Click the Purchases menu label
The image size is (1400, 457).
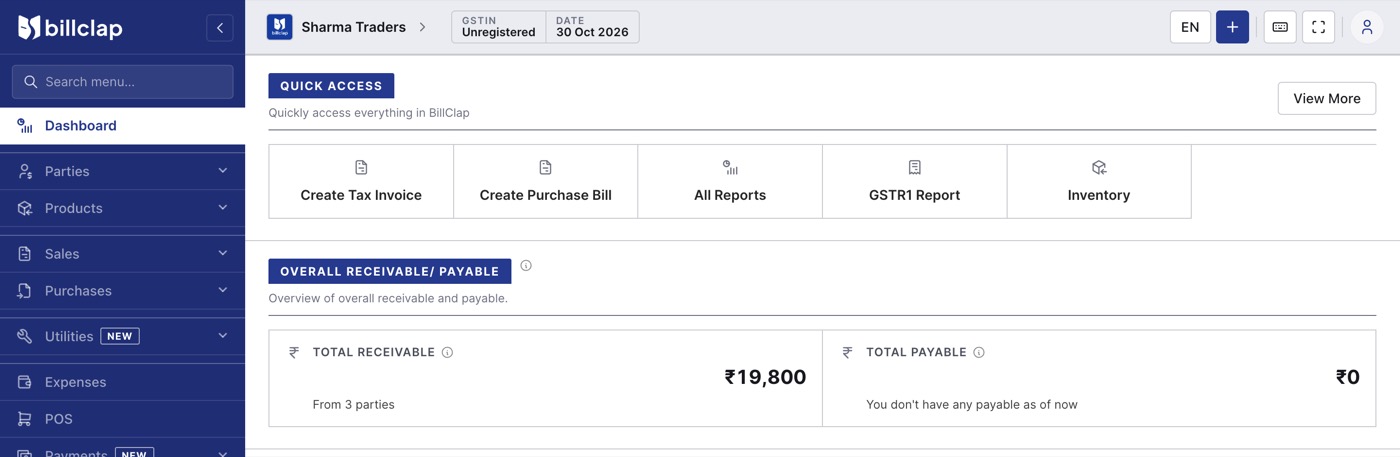coord(78,291)
